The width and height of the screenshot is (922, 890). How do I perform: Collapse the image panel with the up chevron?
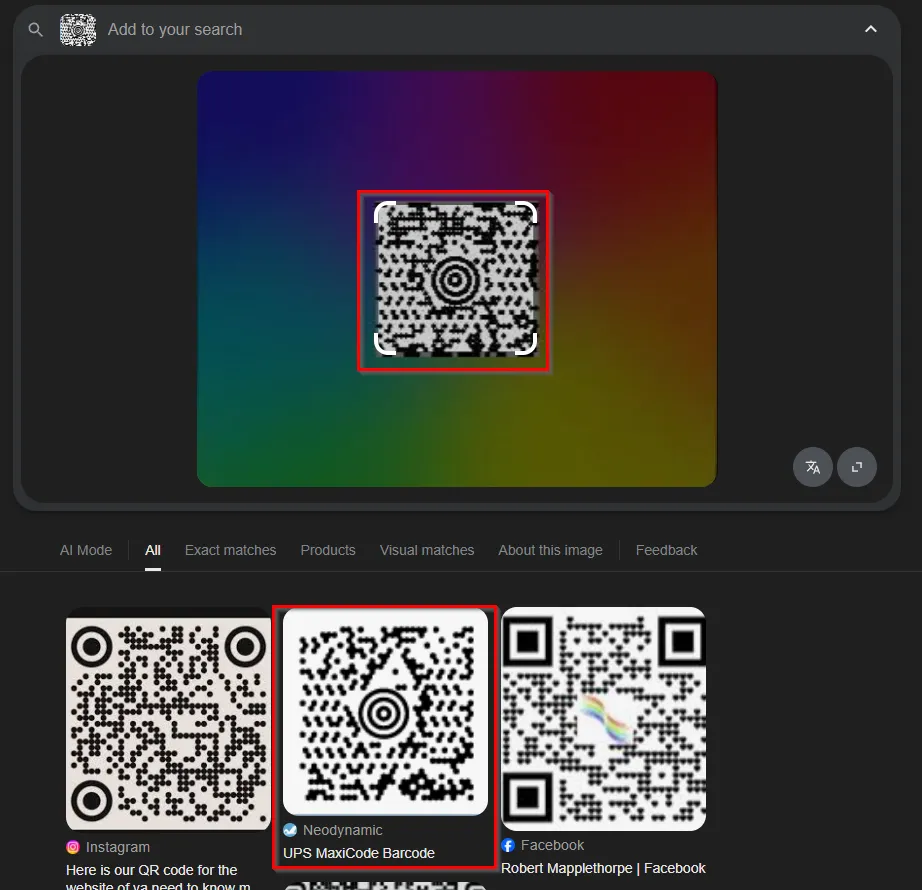click(870, 30)
